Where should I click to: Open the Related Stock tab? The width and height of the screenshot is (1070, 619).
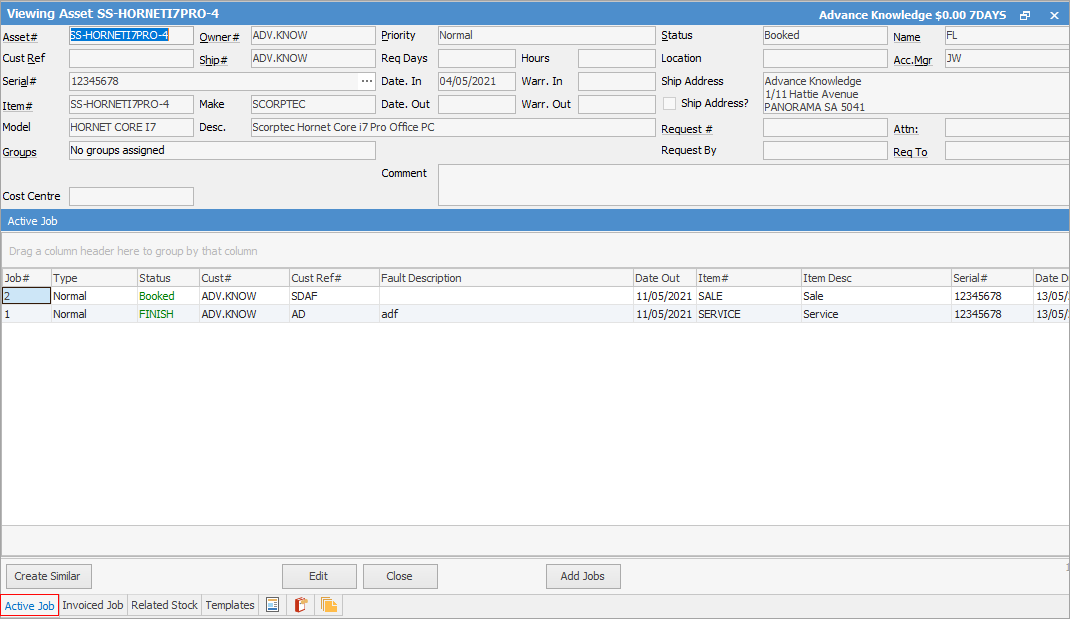164,605
